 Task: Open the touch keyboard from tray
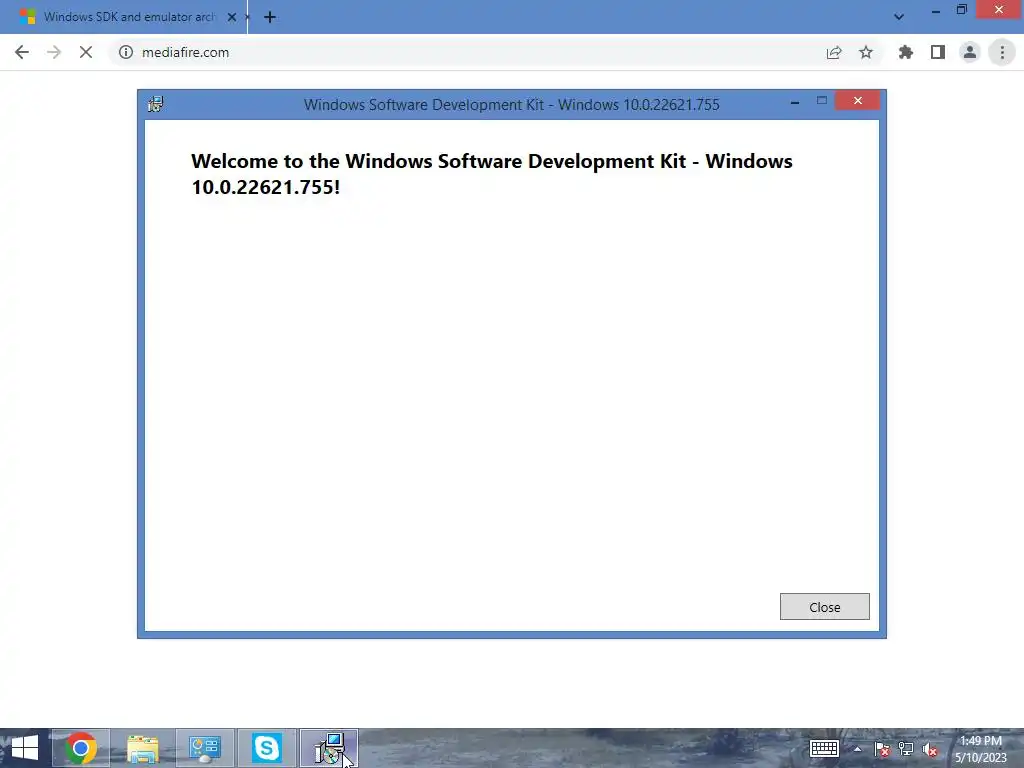[x=824, y=748]
